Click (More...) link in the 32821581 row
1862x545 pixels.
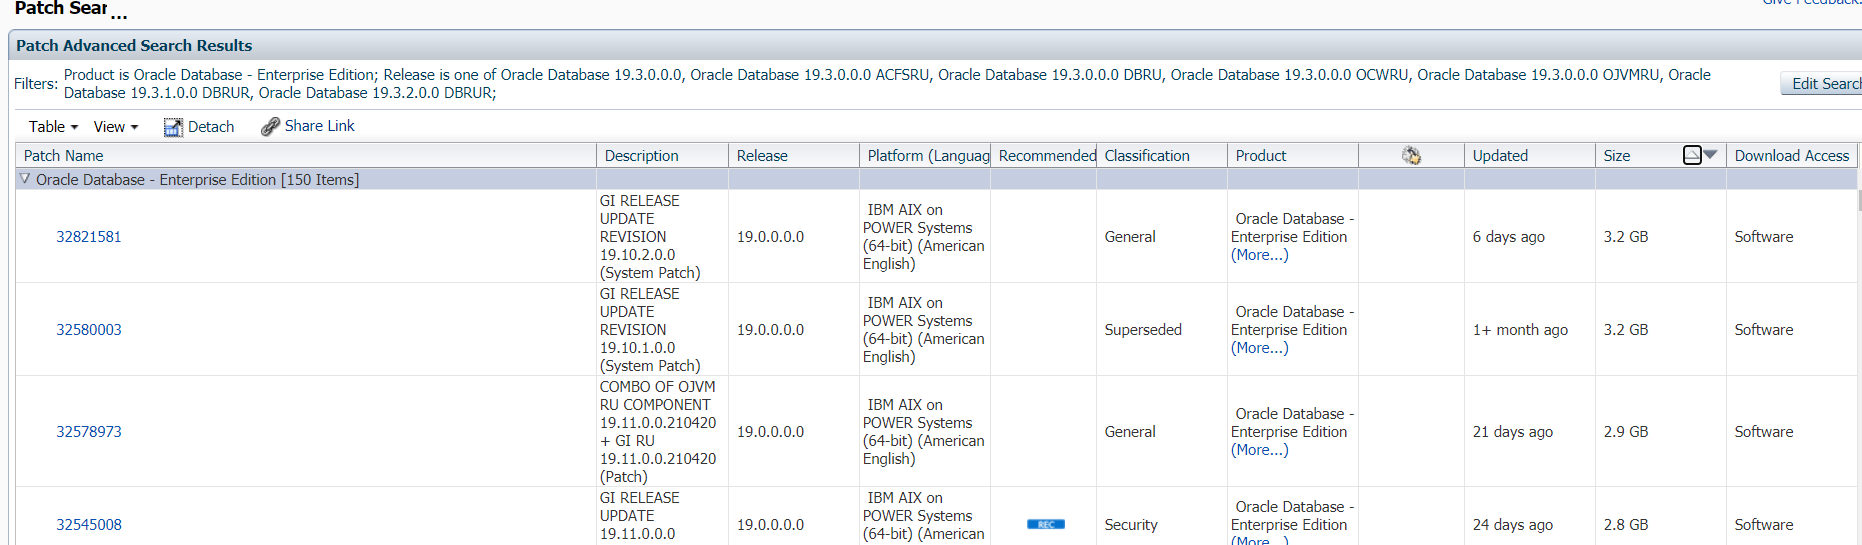click(1260, 255)
